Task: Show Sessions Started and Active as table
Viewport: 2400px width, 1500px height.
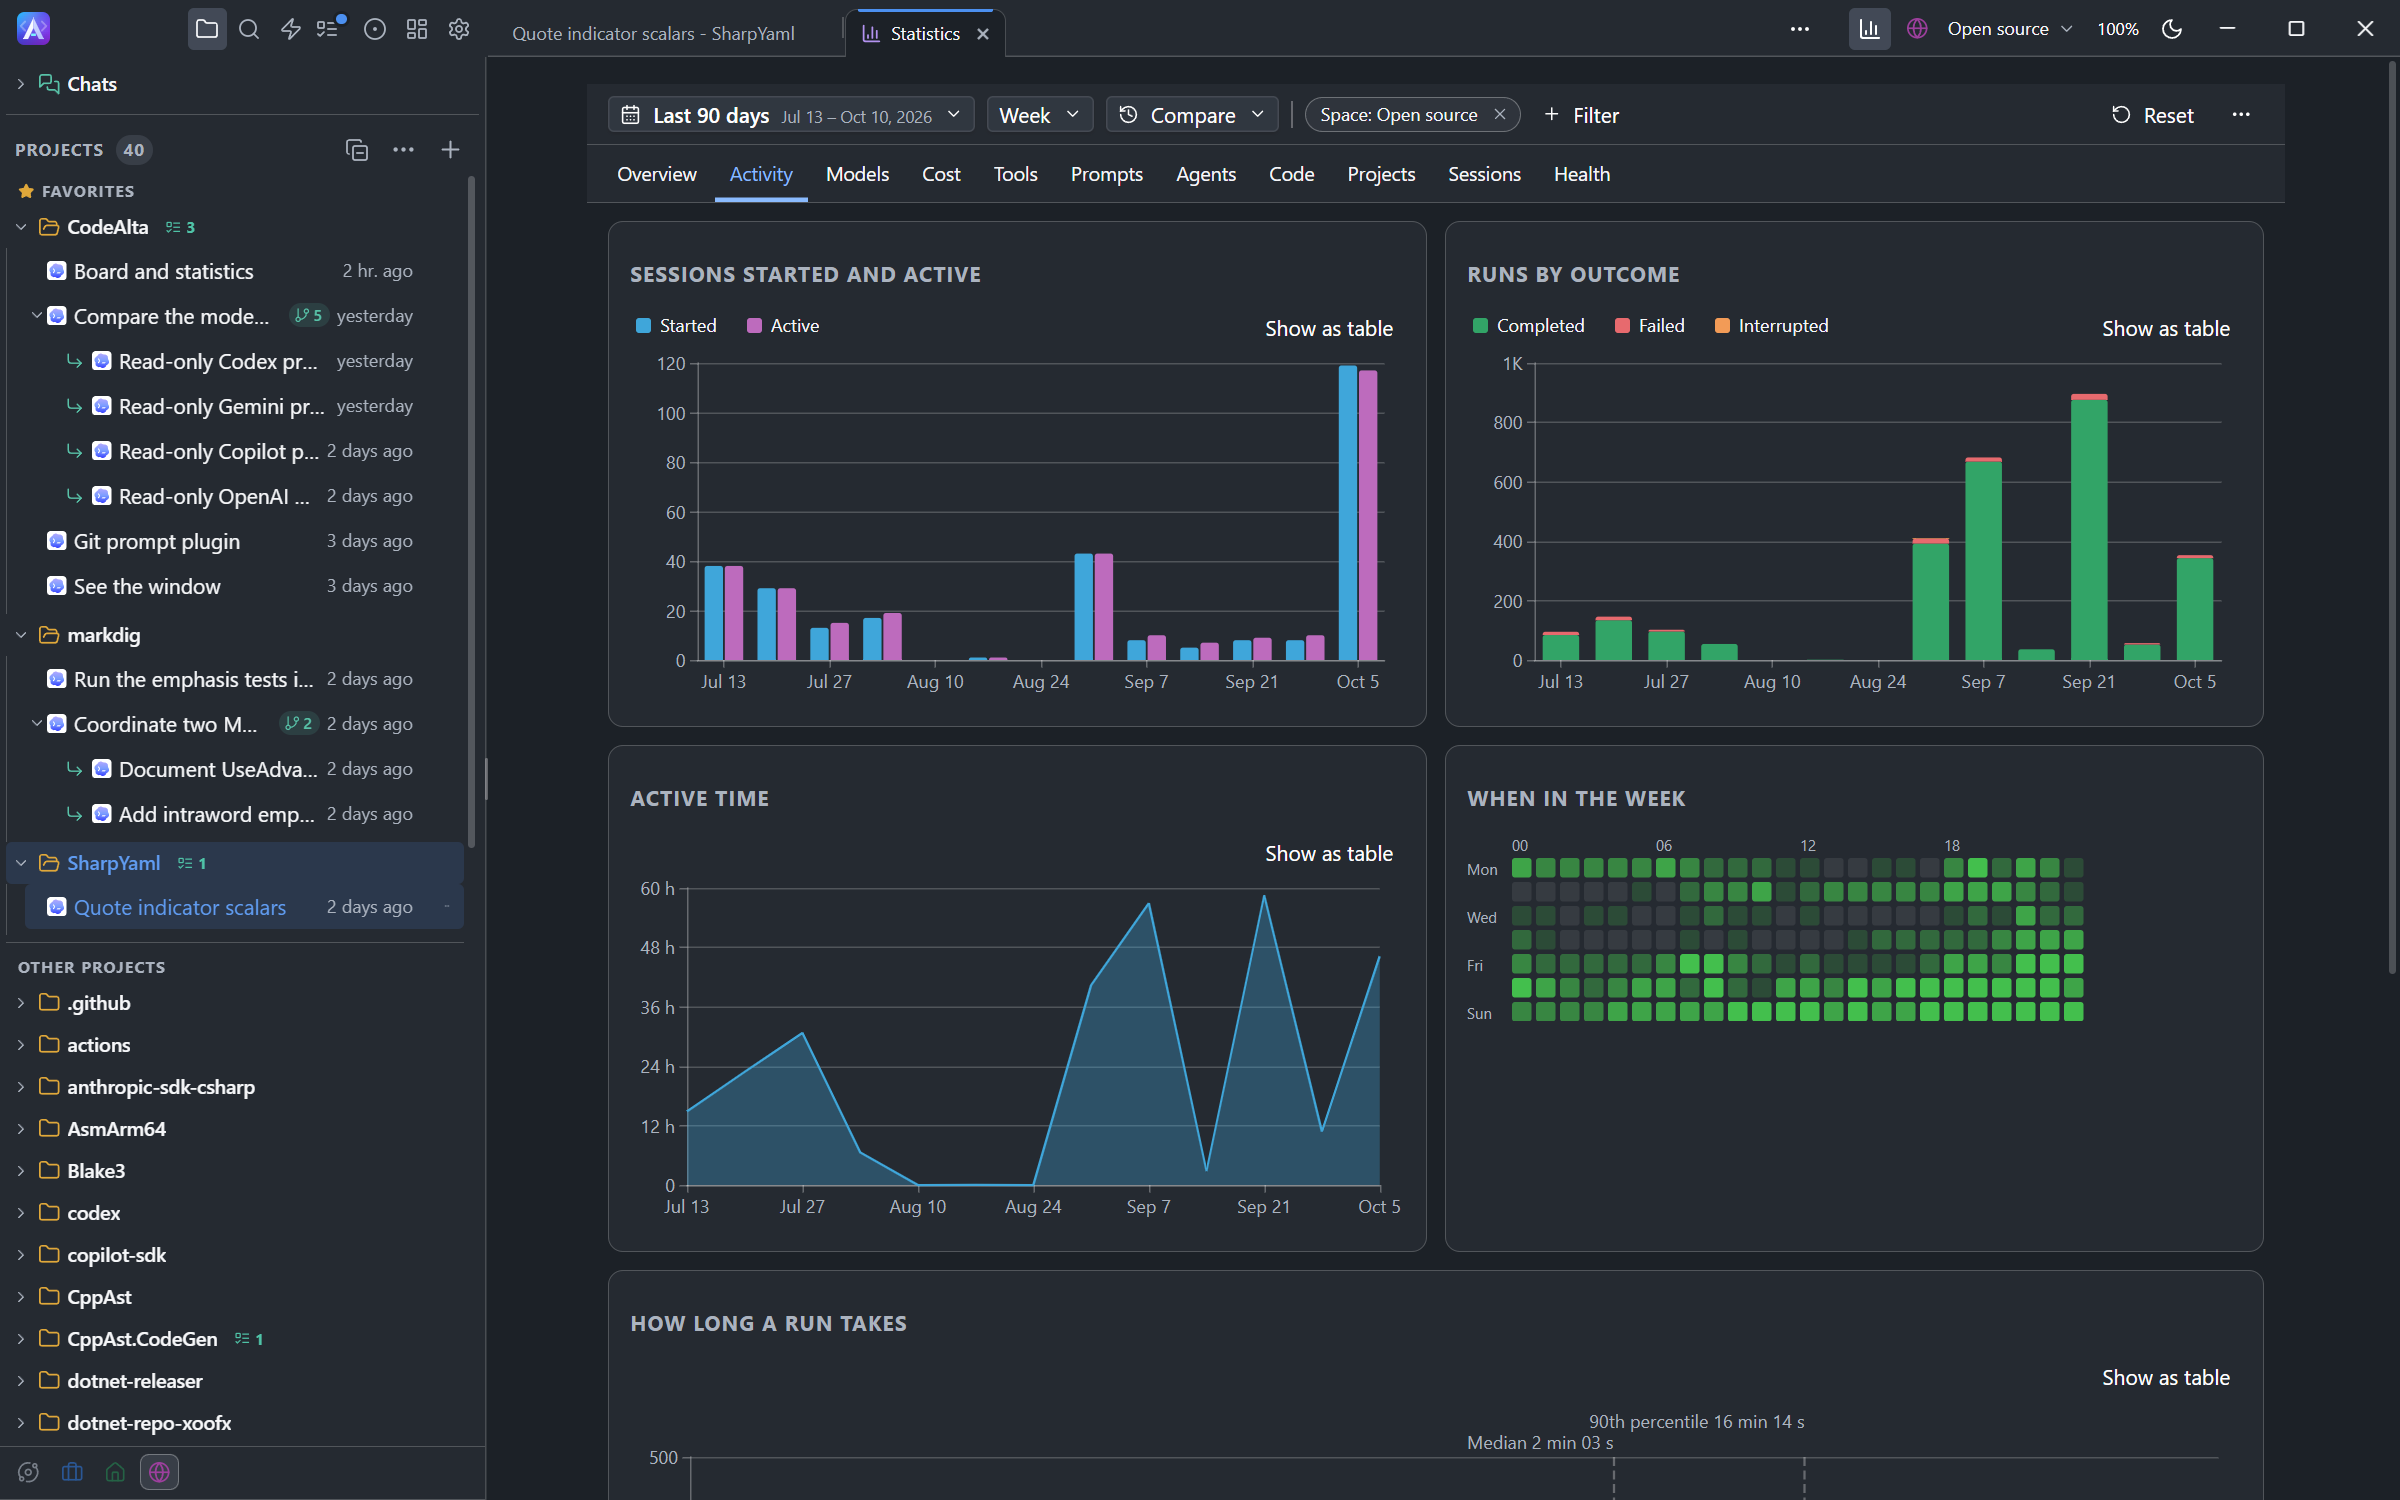Action: tap(1328, 328)
